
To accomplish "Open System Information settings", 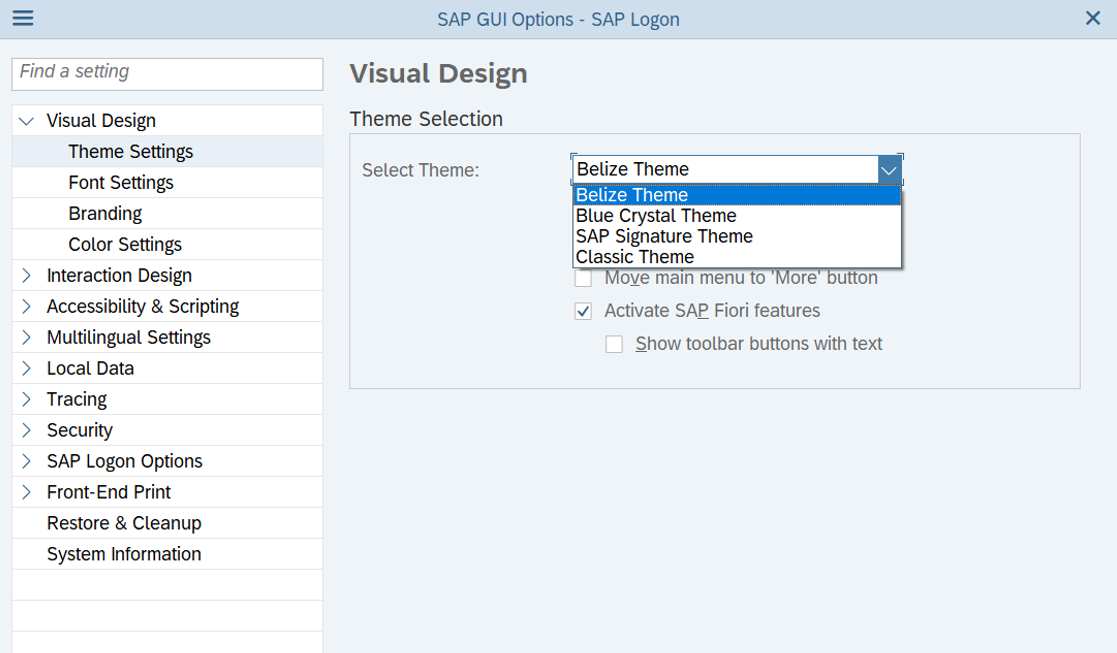I will [x=124, y=554].
